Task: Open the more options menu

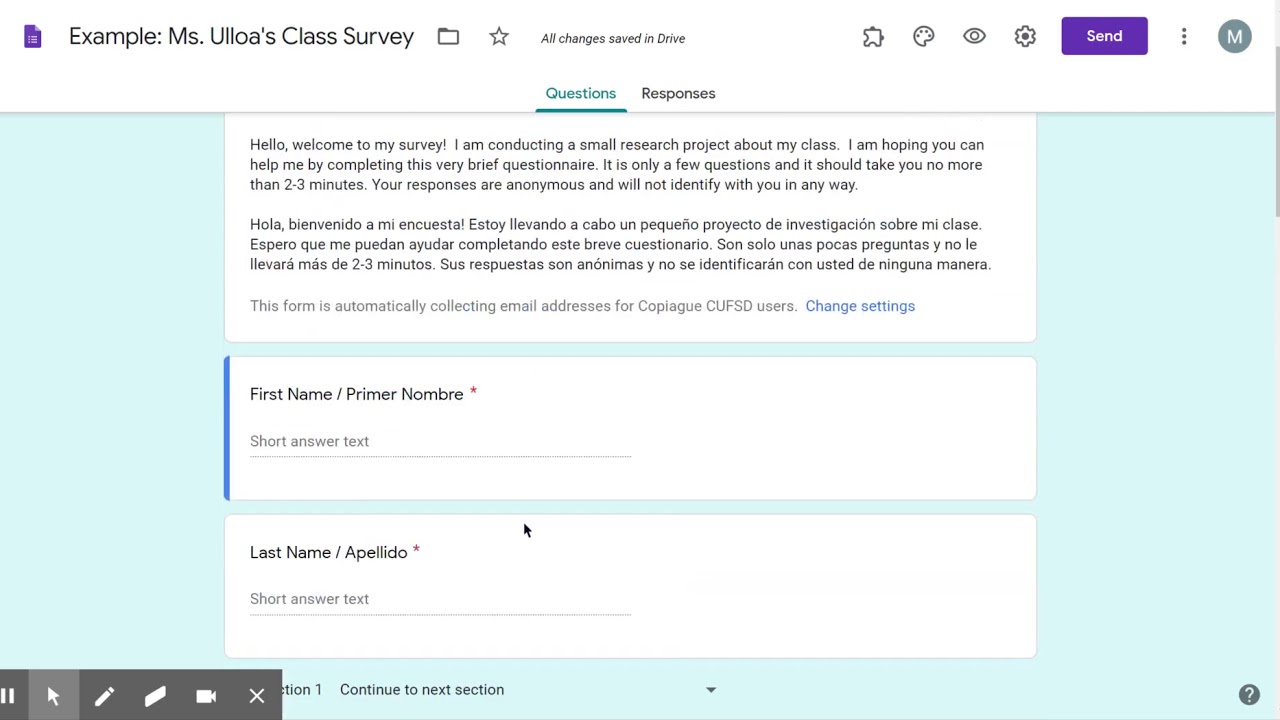Action: pos(1184,37)
